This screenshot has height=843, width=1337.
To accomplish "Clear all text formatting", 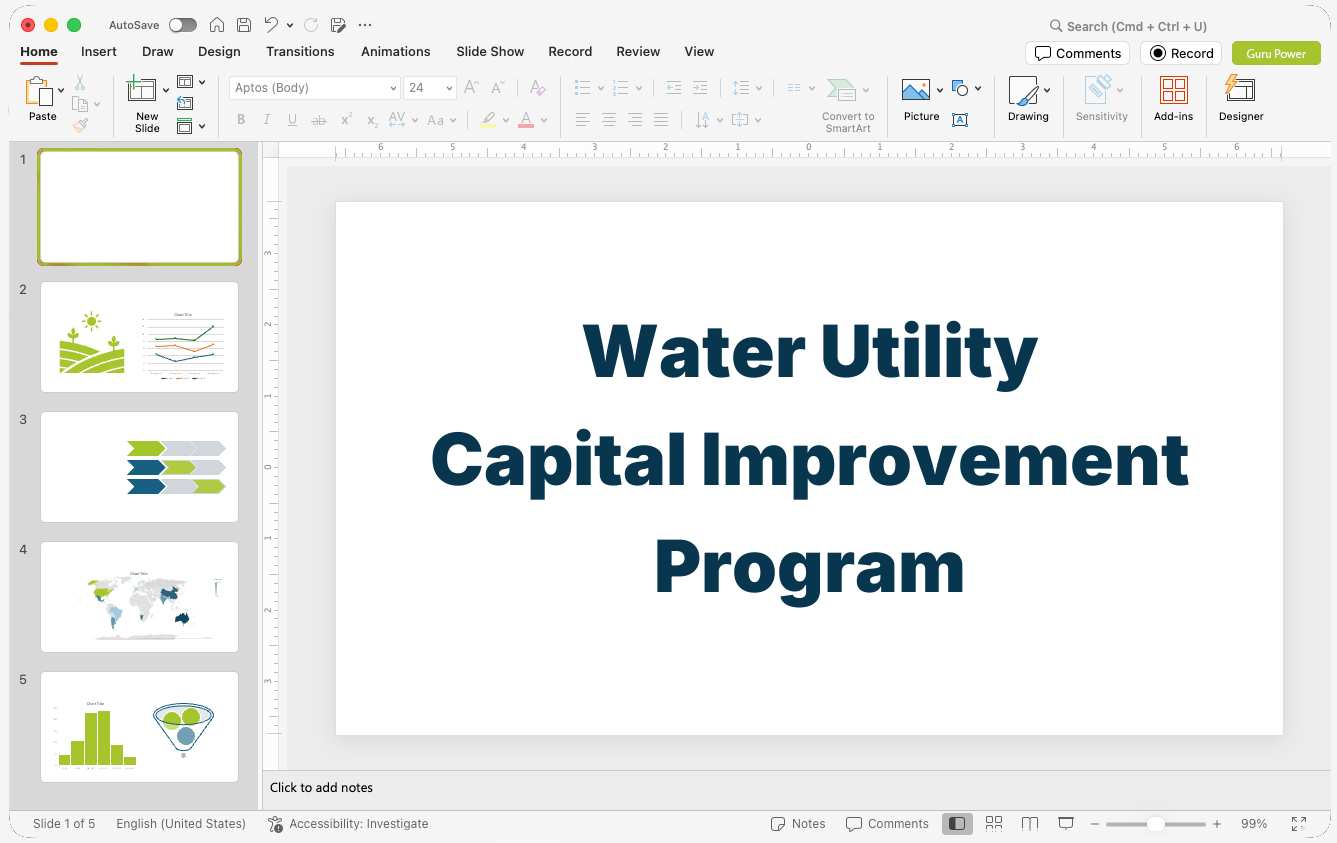I will tap(537, 88).
